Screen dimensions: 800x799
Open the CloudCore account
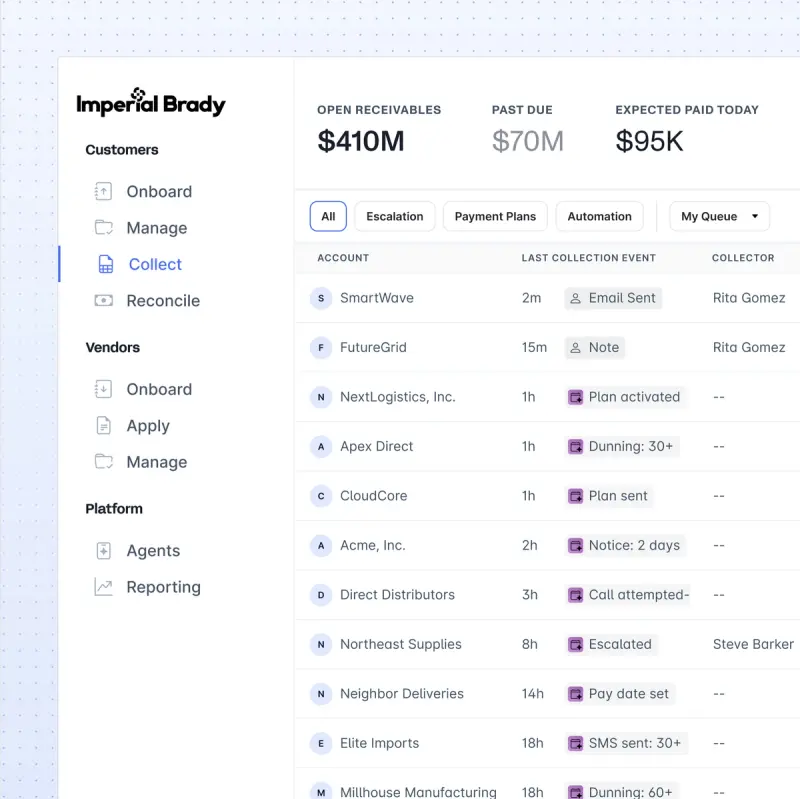coord(373,496)
